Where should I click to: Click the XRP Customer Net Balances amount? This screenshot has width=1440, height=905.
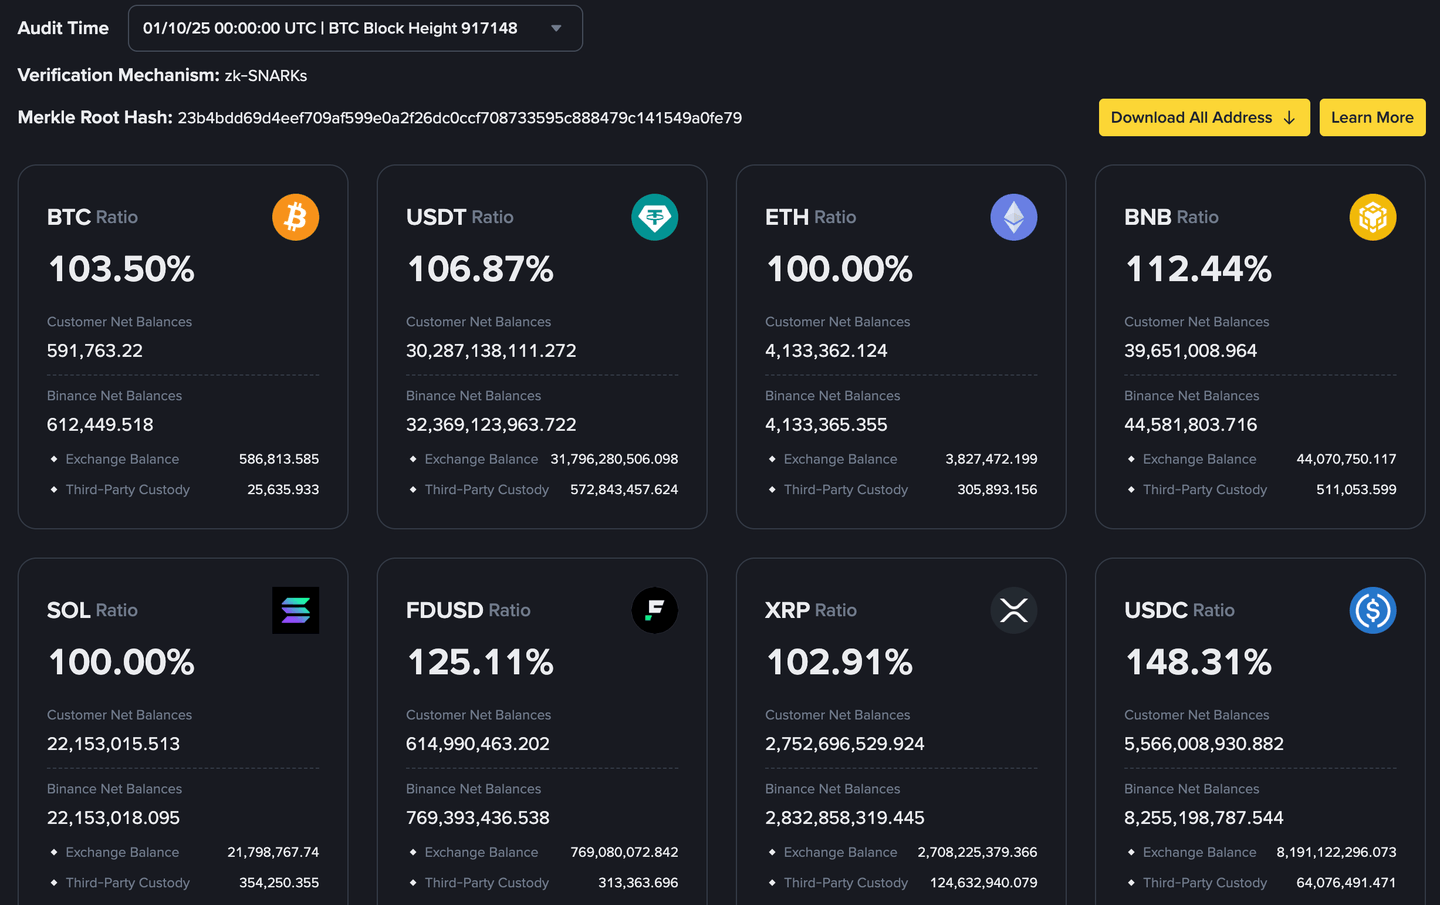tap(844, 744)
